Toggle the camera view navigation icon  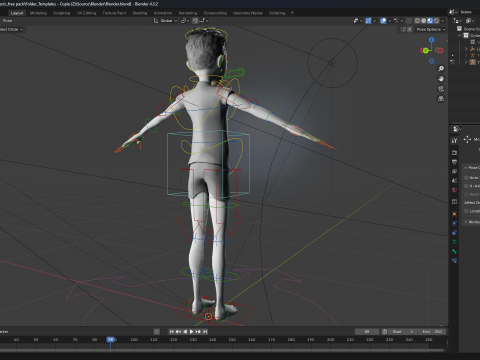click(x=441, y=89)
